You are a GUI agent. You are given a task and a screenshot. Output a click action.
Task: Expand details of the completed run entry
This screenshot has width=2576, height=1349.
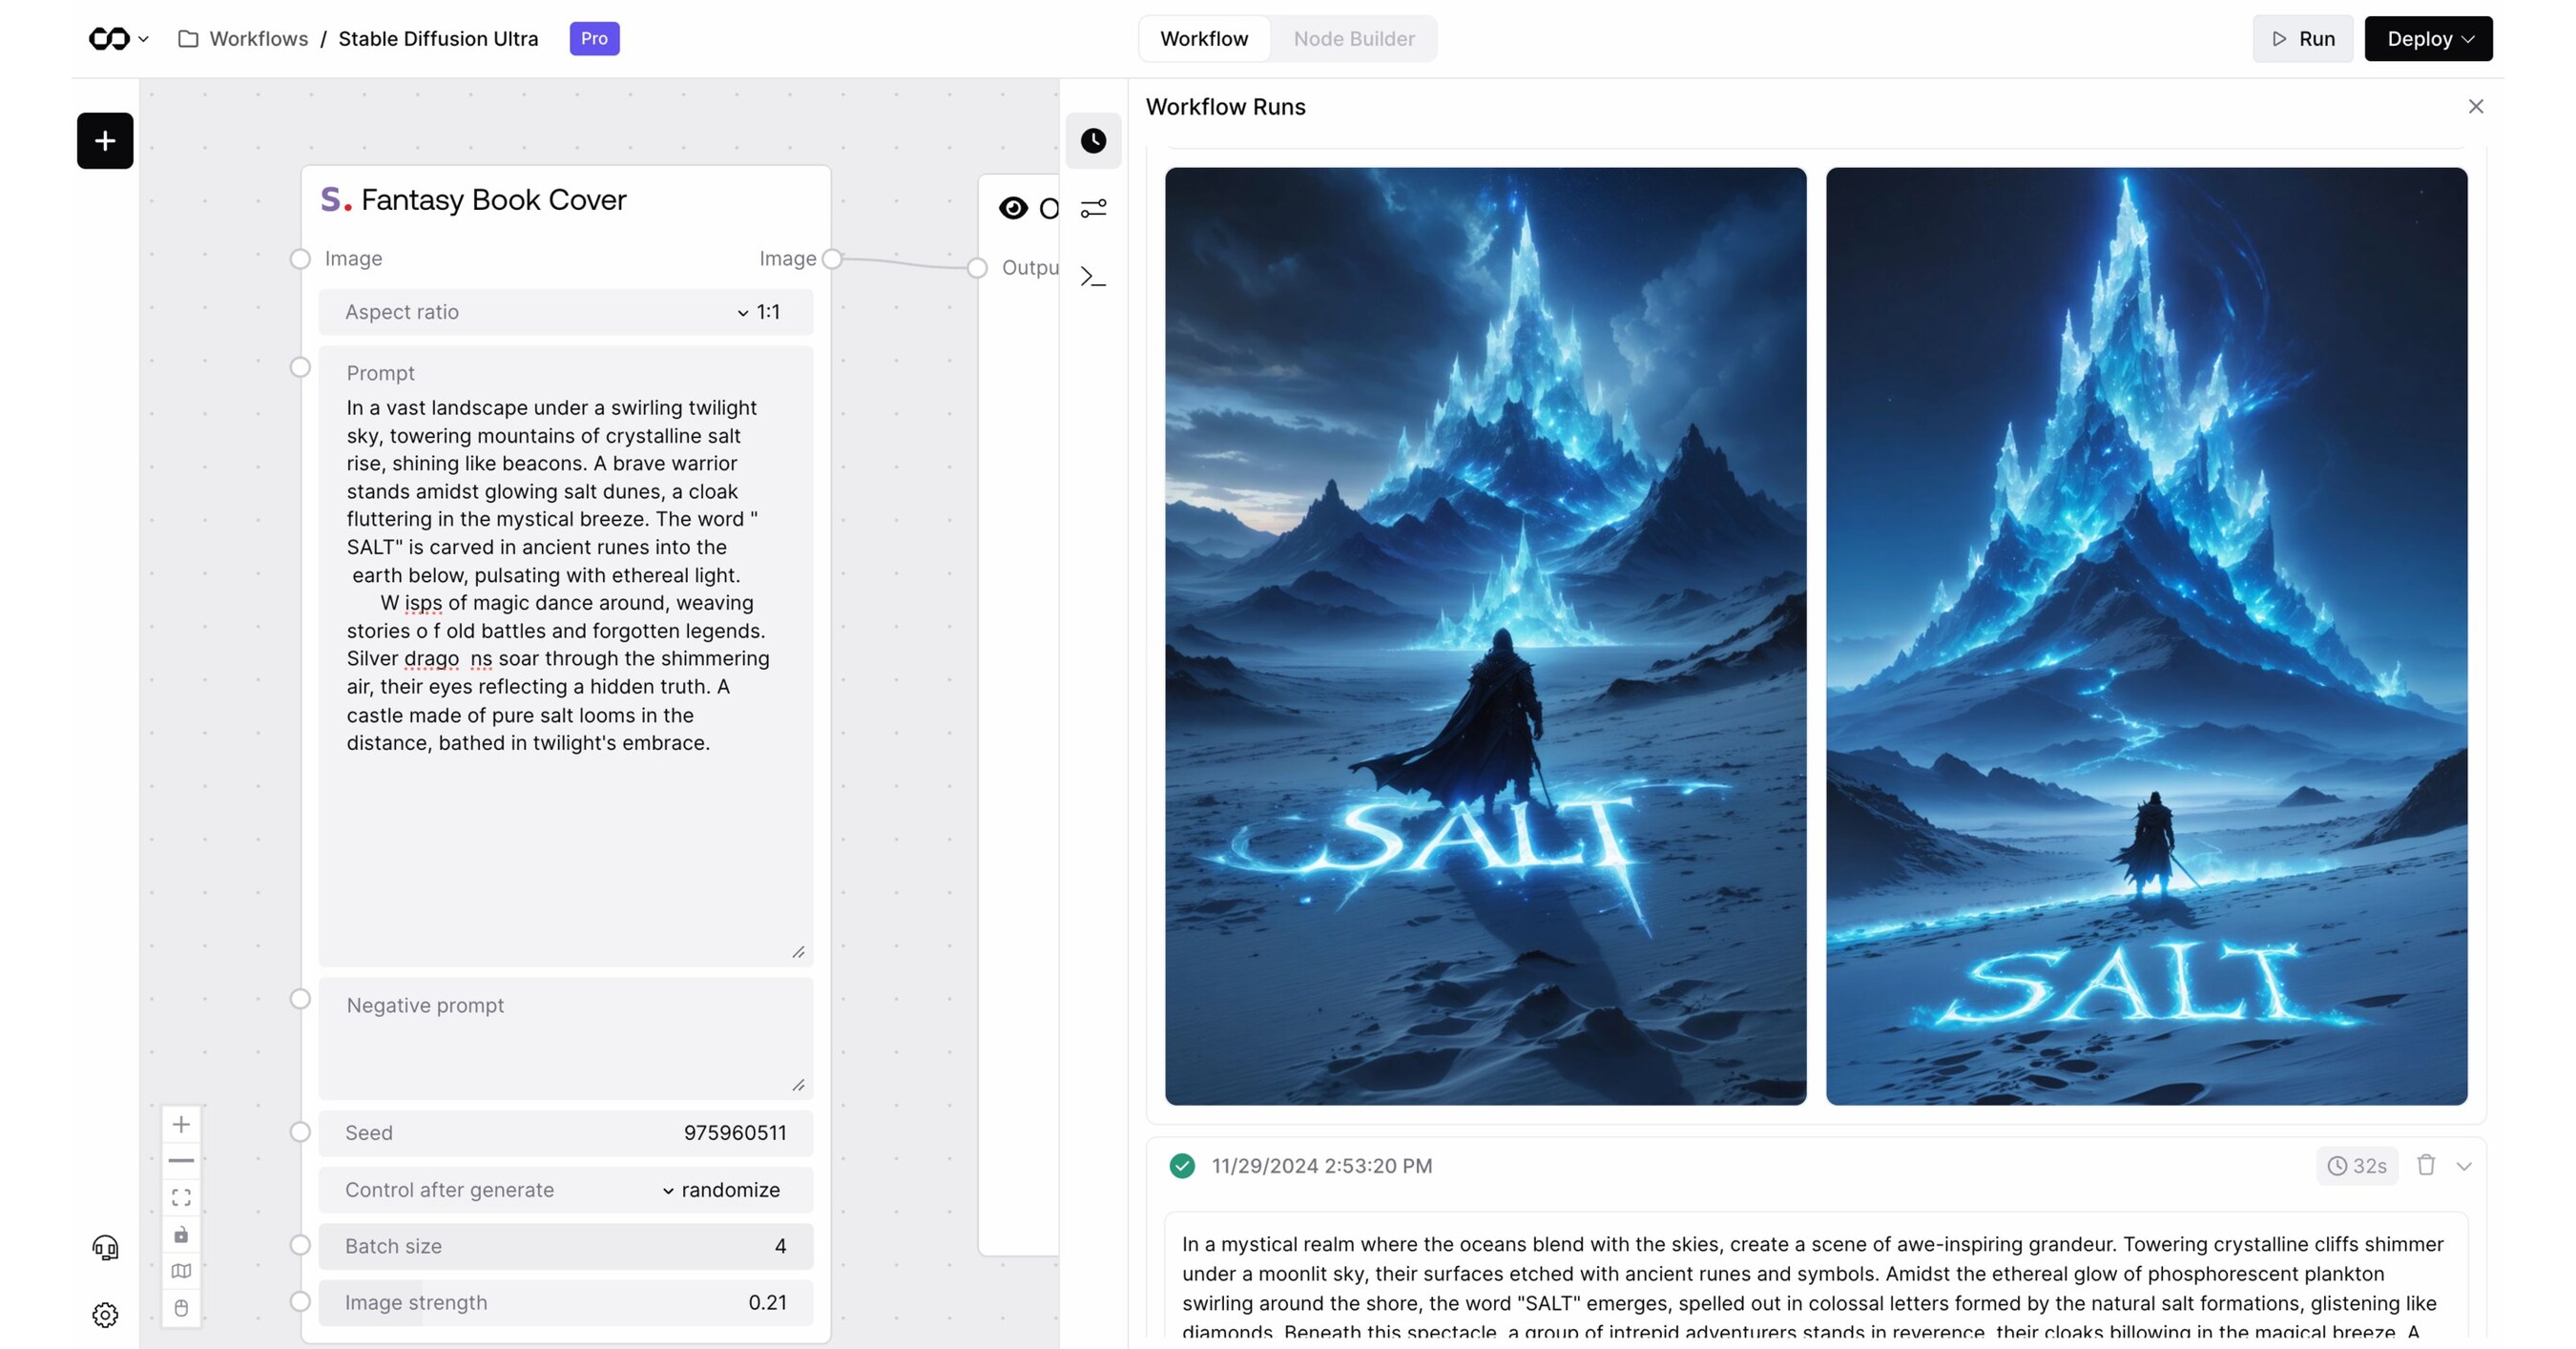point(2463,1165)
